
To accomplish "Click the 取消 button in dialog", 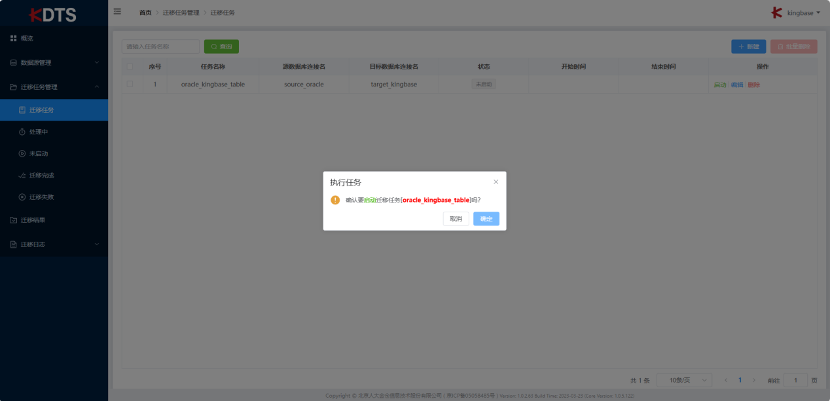I will coord(456,219).
